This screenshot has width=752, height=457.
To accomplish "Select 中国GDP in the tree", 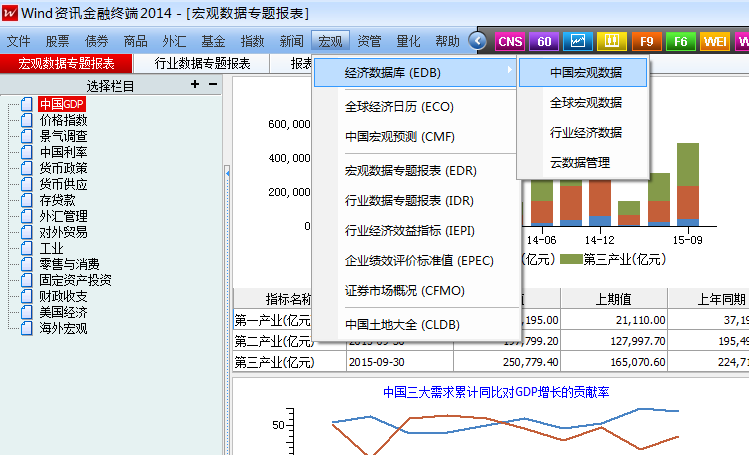I will point(62,104).
